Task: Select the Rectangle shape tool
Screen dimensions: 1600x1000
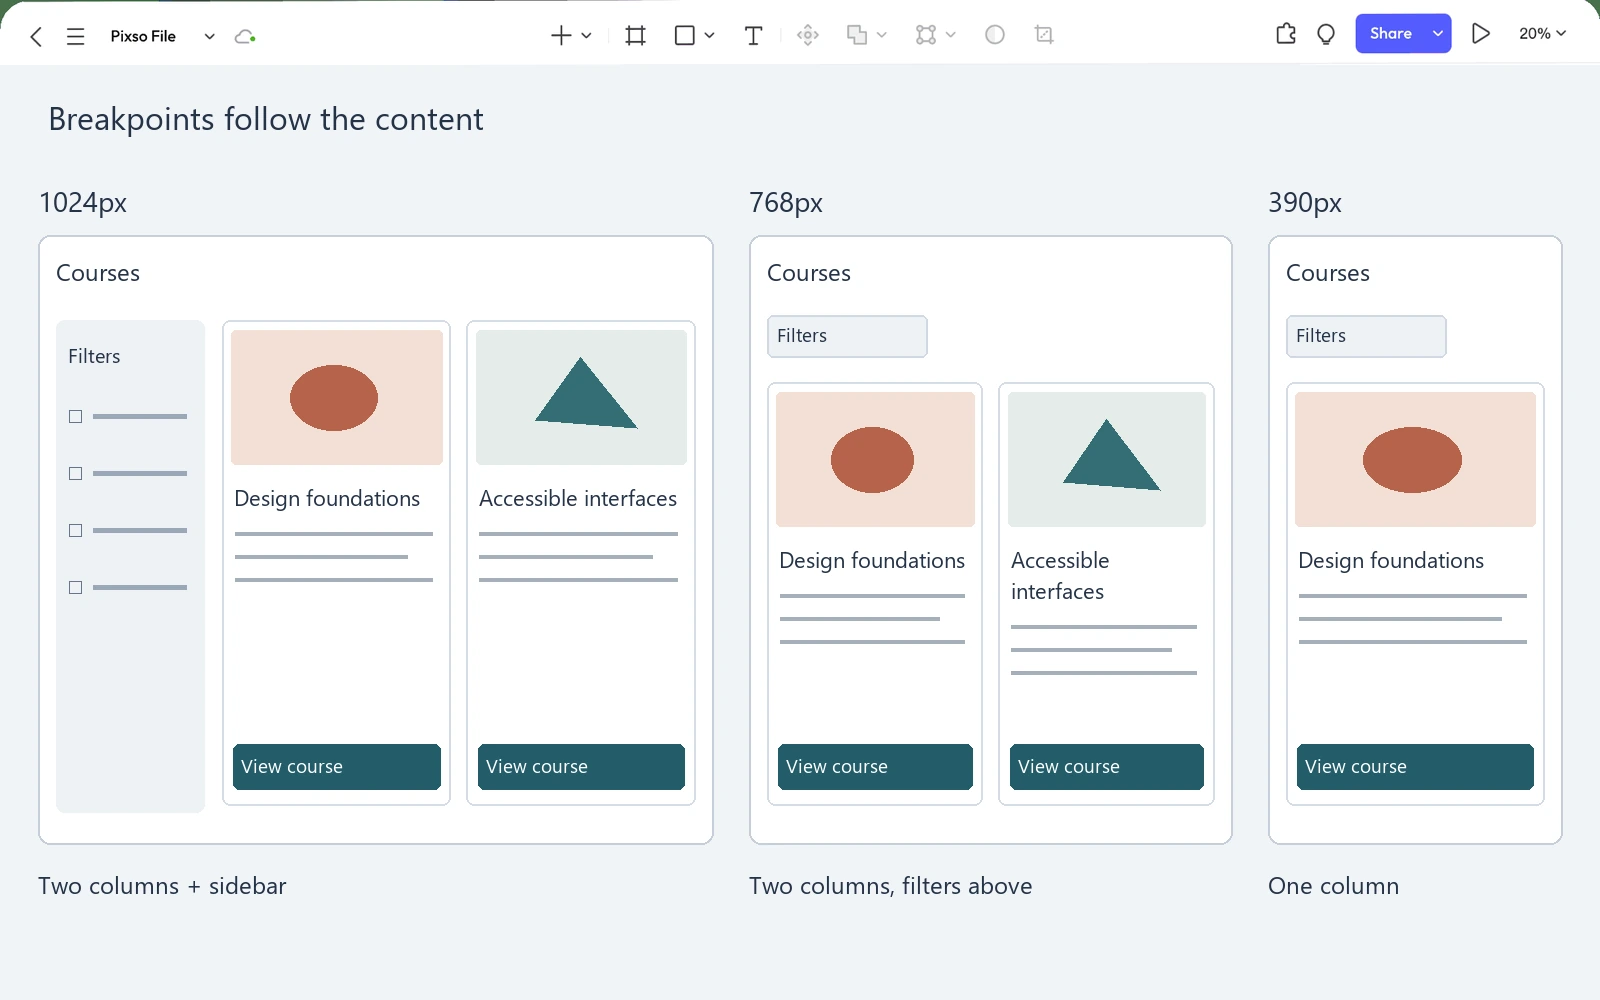Action: click(x=685, y=36)
